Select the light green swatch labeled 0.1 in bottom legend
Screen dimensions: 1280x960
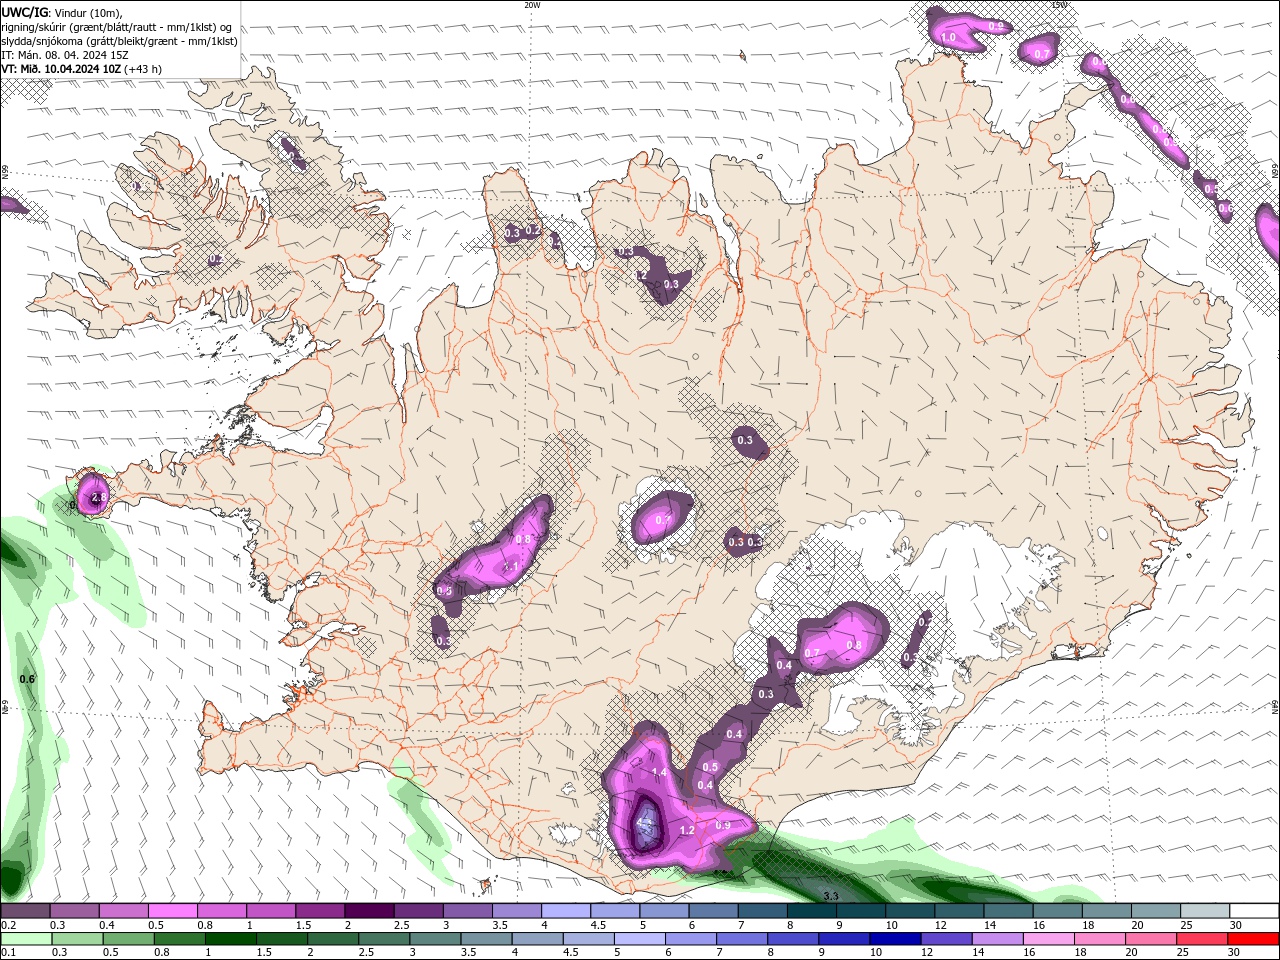(25, 939)
